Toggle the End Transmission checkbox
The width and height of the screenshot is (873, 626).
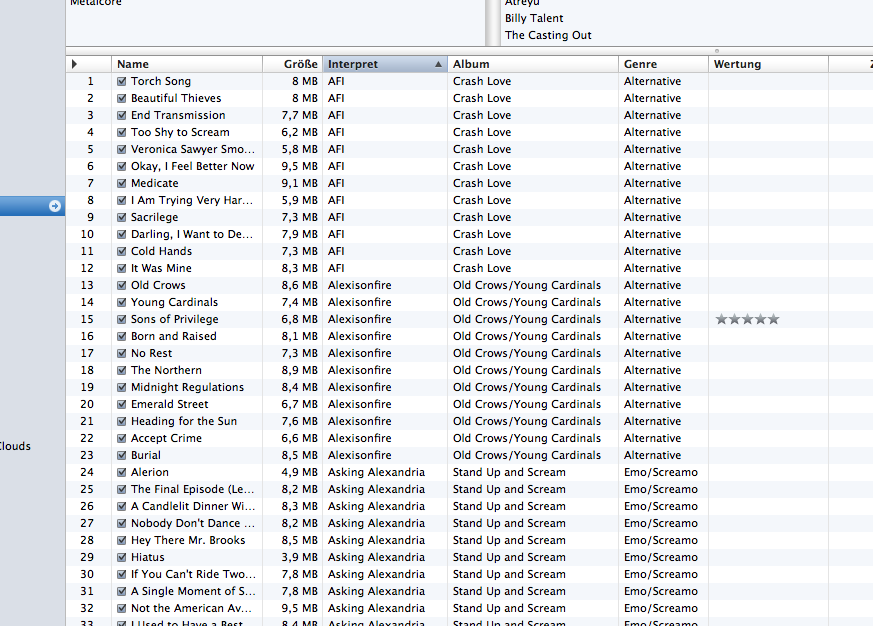click(121, 115)
